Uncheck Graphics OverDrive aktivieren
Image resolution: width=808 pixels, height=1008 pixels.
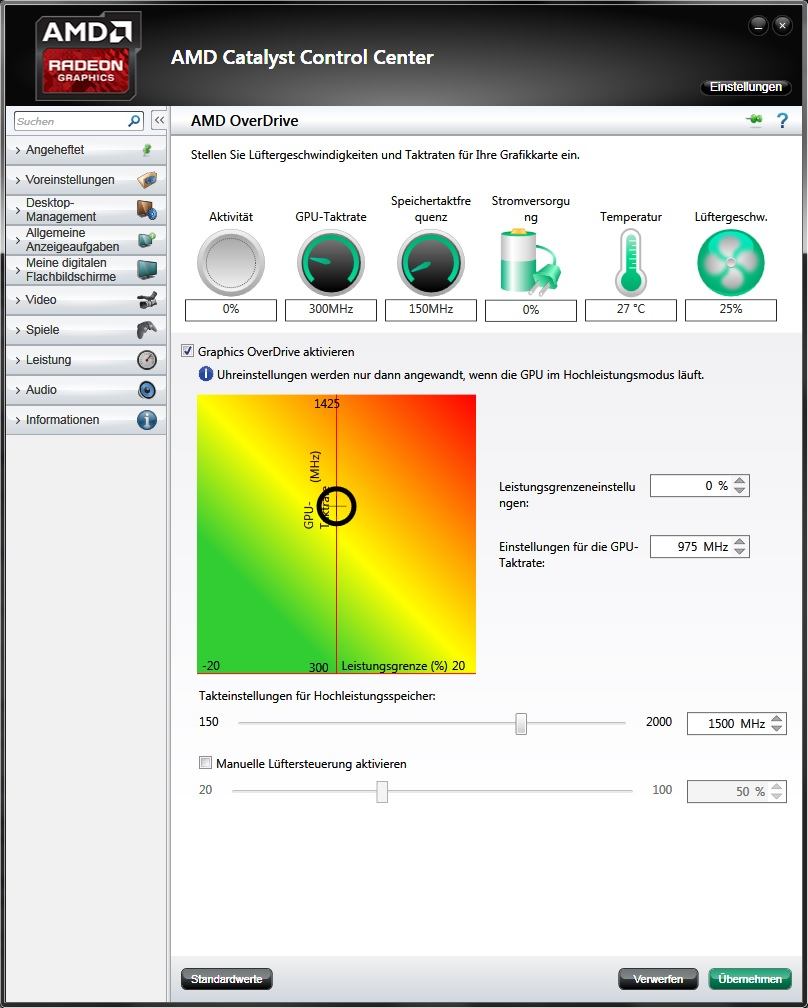pos(188,351)
